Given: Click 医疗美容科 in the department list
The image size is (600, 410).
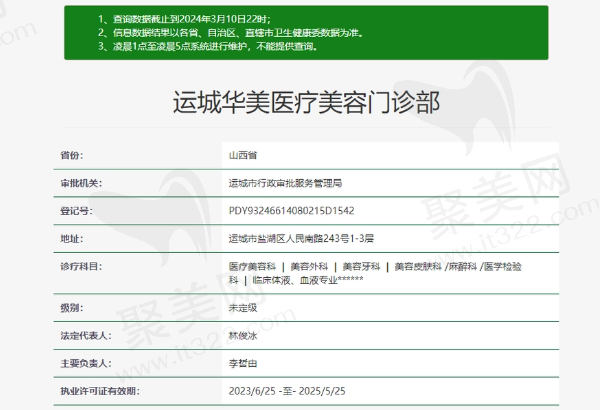Looking at the screenshot, I should 253,266.
